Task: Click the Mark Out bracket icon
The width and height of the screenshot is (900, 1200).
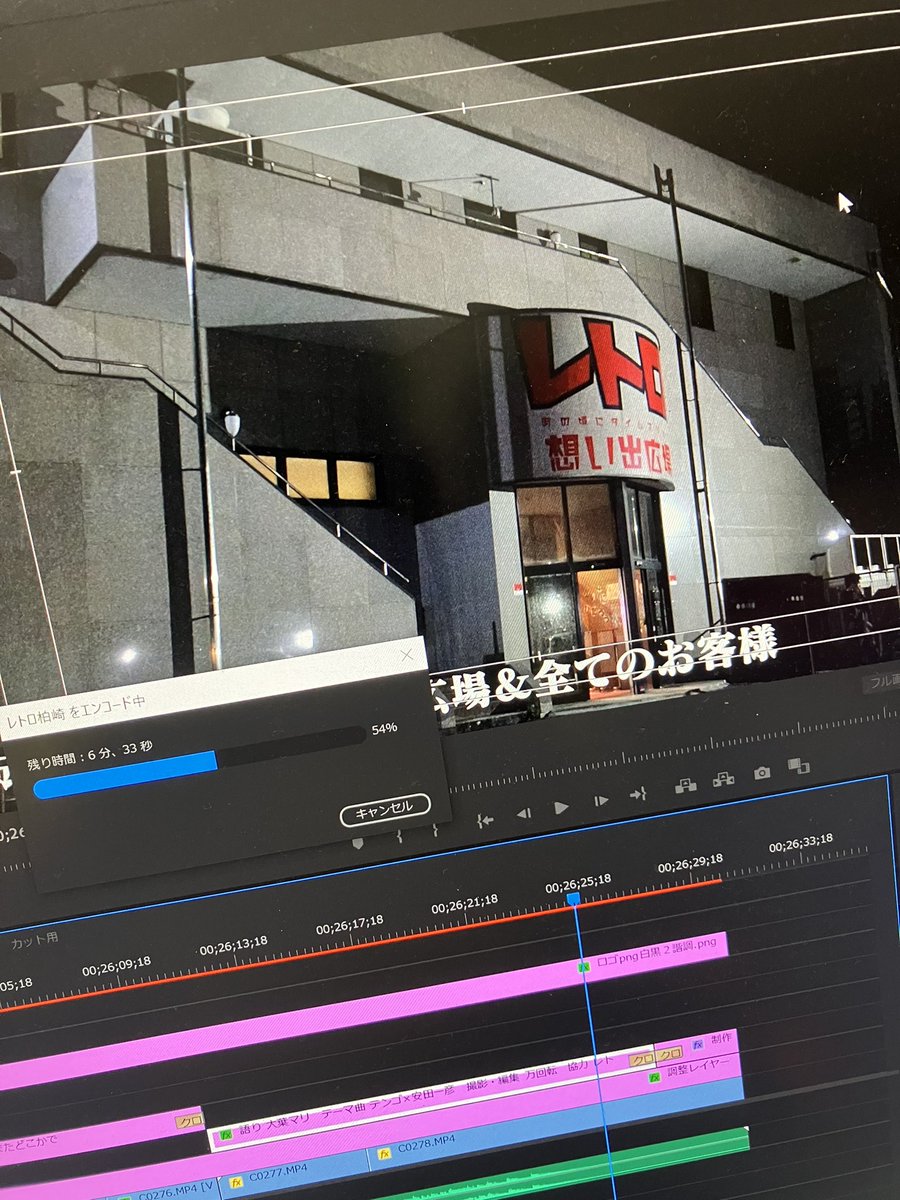Action: coord(435,829)
